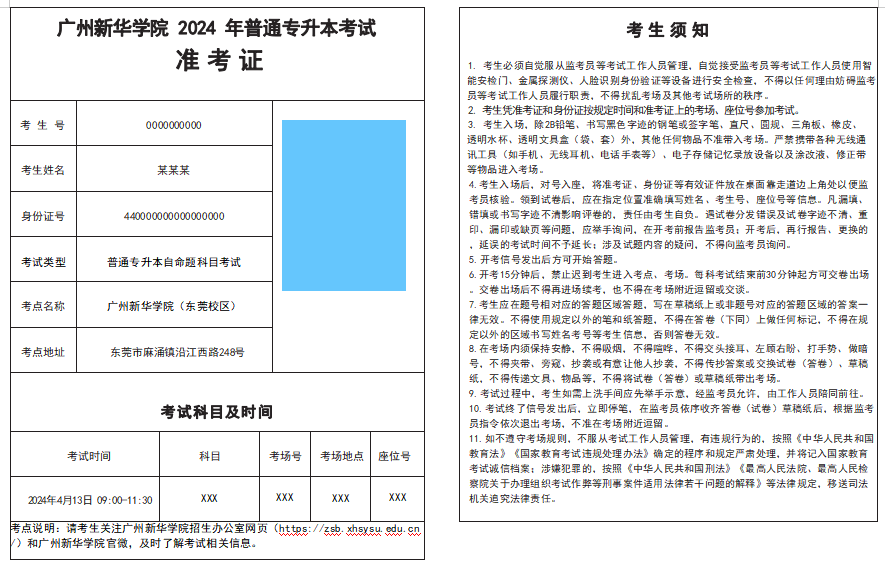Image resolution: width=885 pixels, height=570 pixels.
Task: Select the address 东莞市麻涌镇沿江西路248号
Action: tap(176, 352)
